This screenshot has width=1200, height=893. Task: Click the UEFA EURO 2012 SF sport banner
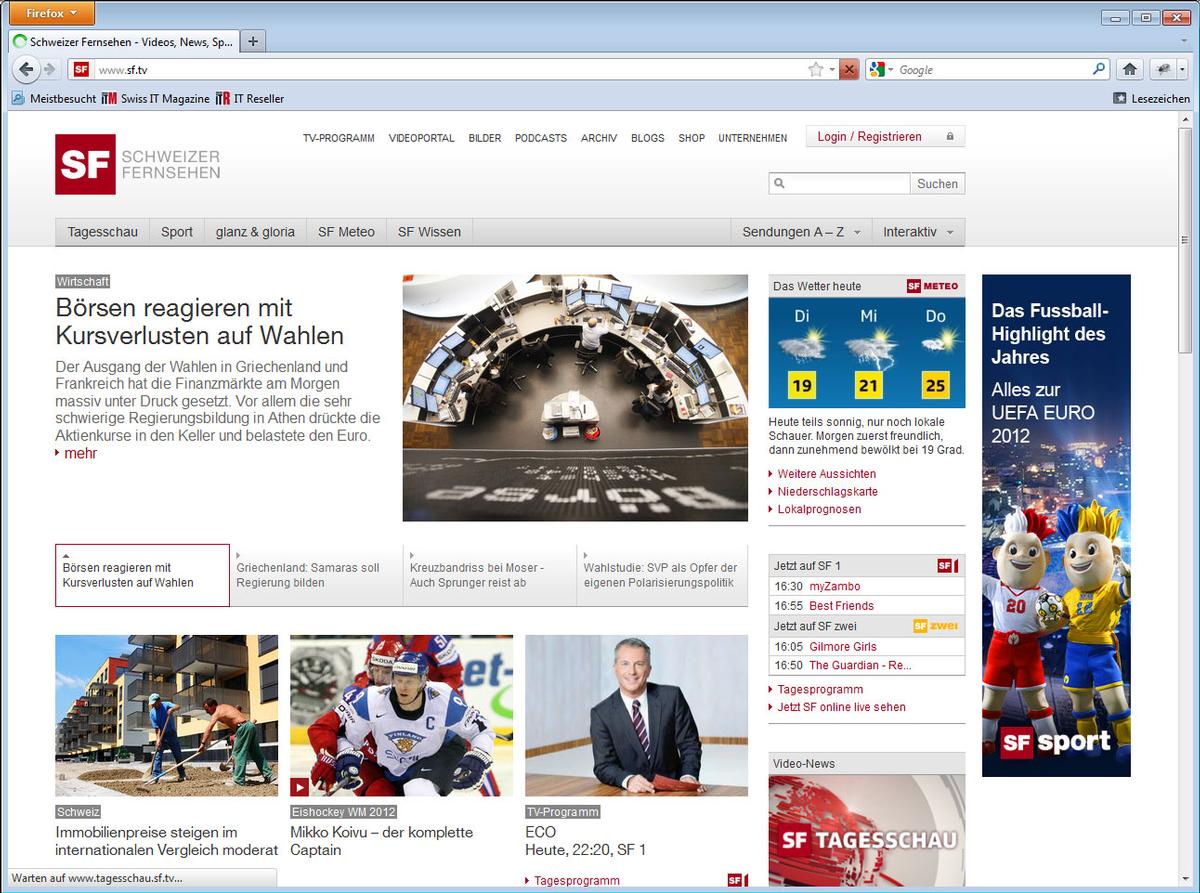point(1056,526)
